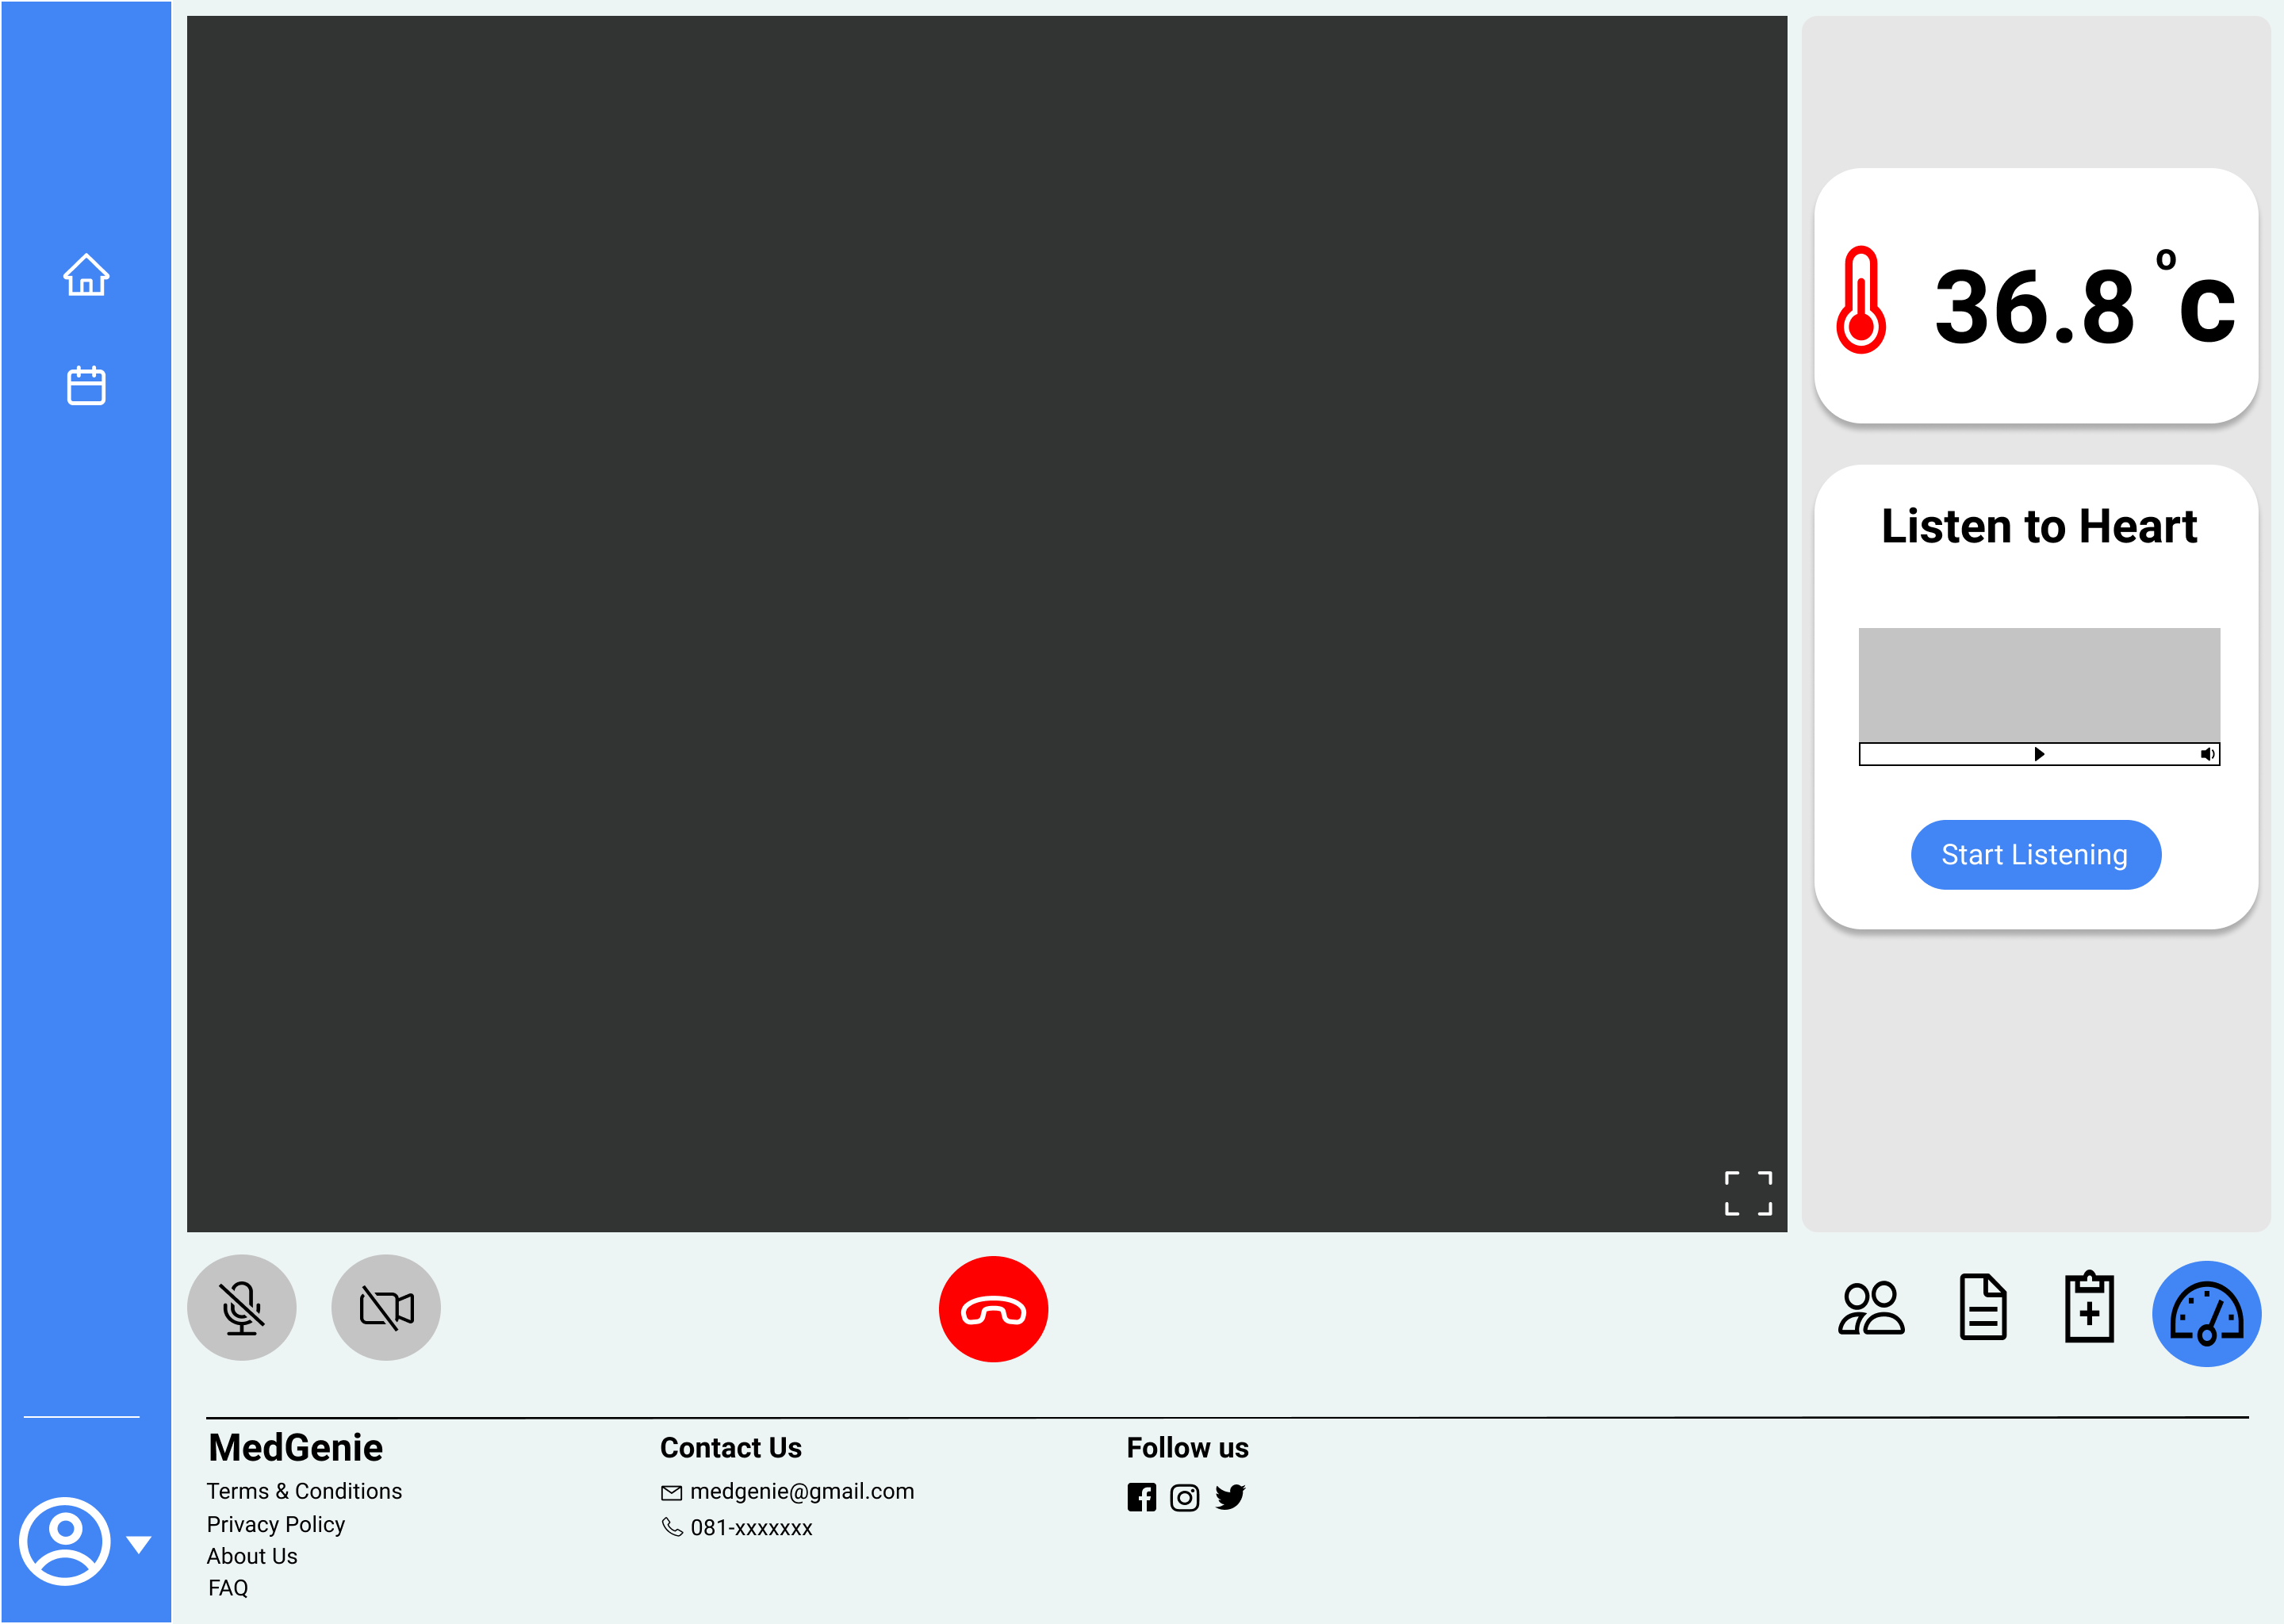The height and width of the screenshot is (1624, 2284).
Task: End the call with red hang-up button
Action: (x=992, y=1309)
